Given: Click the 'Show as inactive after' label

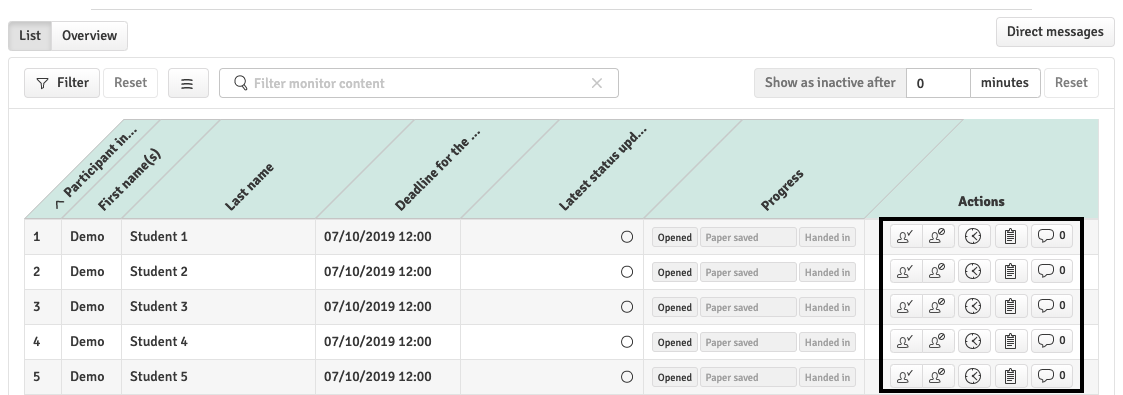Looking at the screenshot, I should pyautogui.click(x=830, y=83).
